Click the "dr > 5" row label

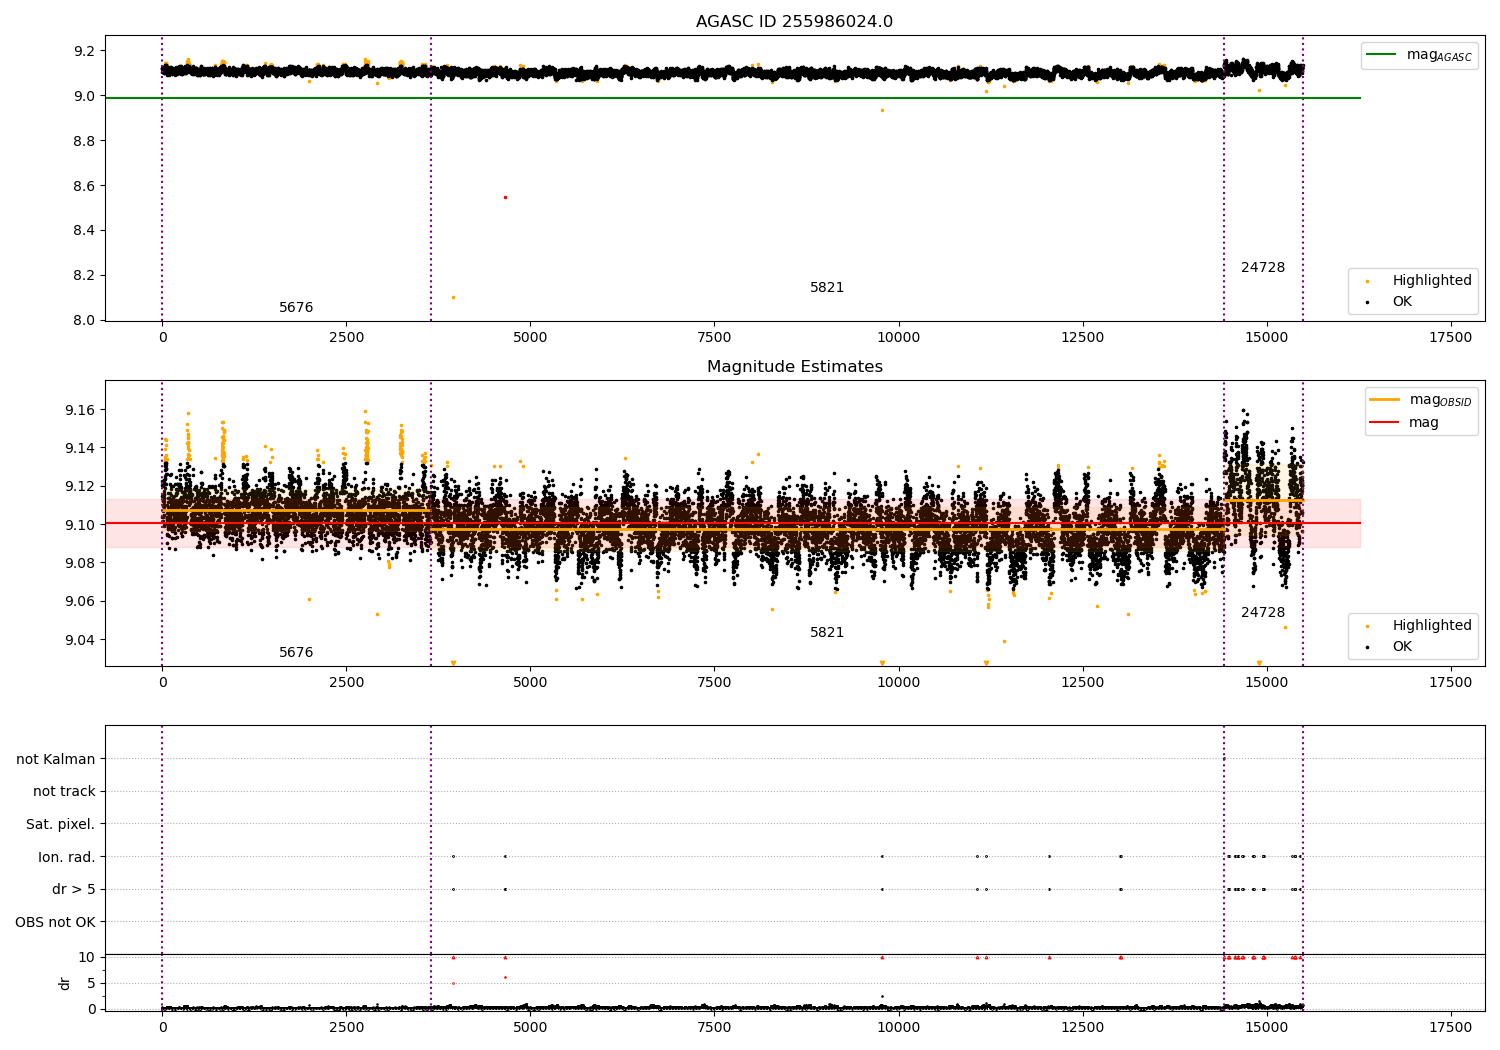[x=74, y=890]
